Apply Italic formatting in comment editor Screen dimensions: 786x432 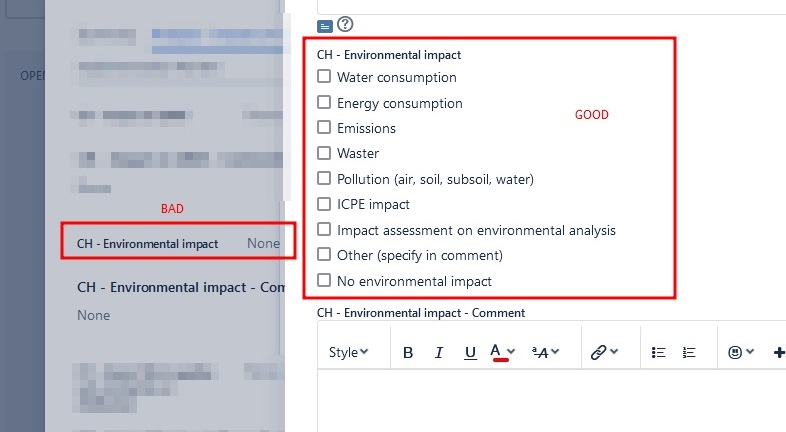[x=439, y=353]
